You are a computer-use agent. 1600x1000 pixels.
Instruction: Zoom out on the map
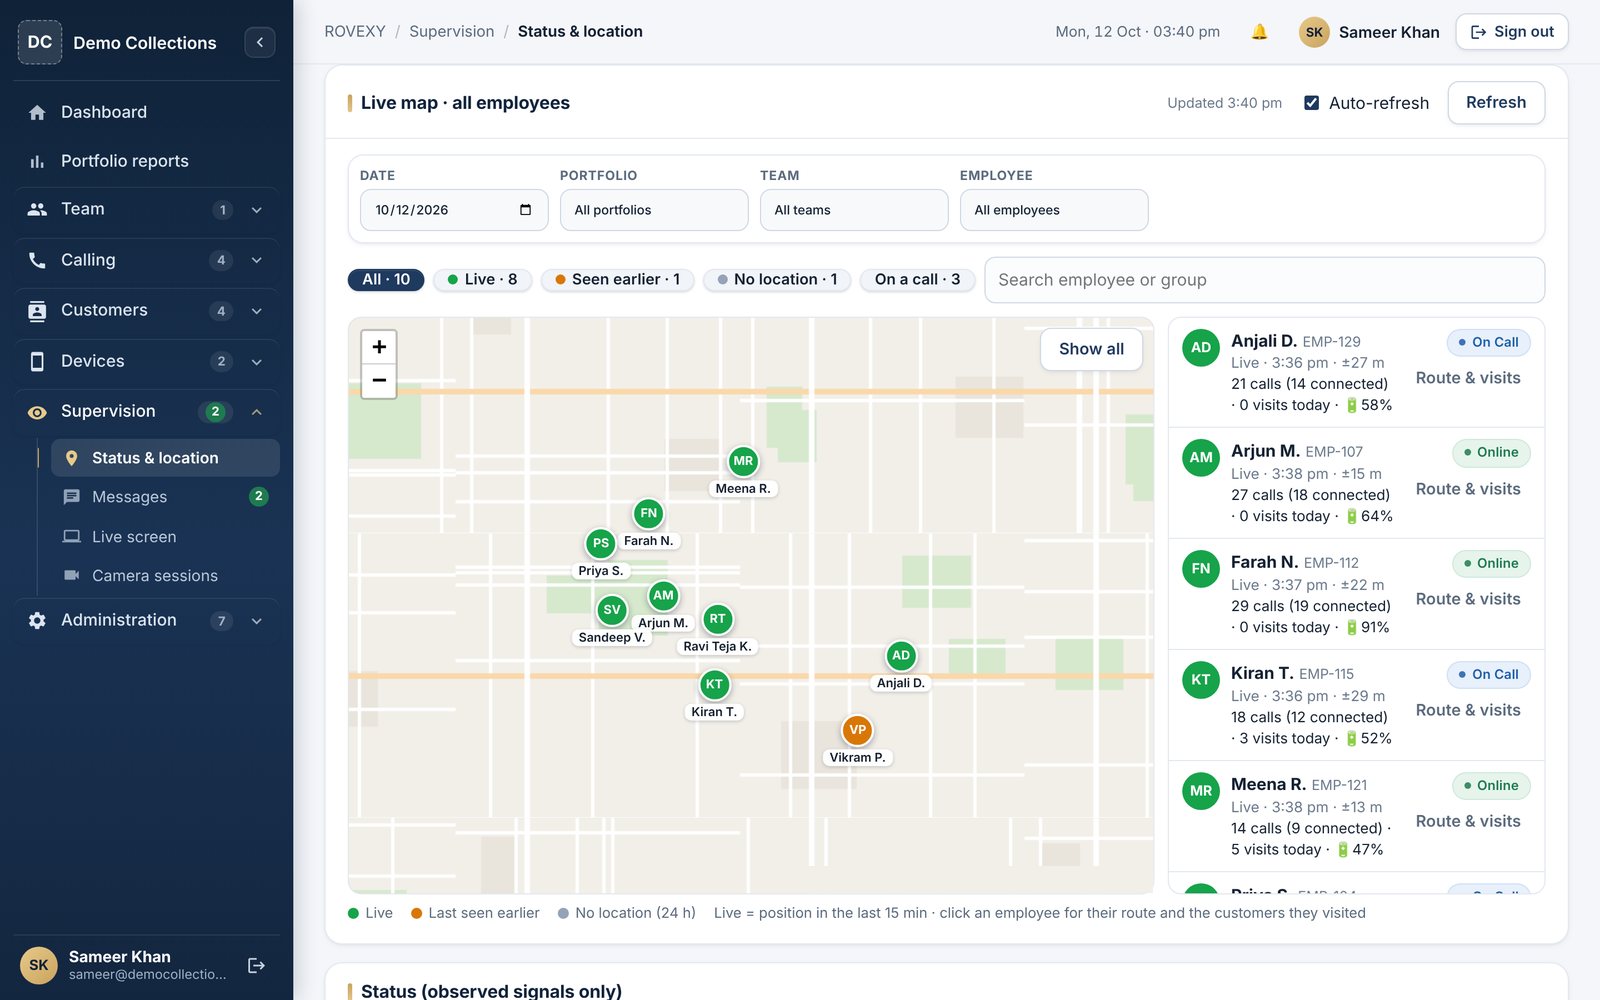379,381
